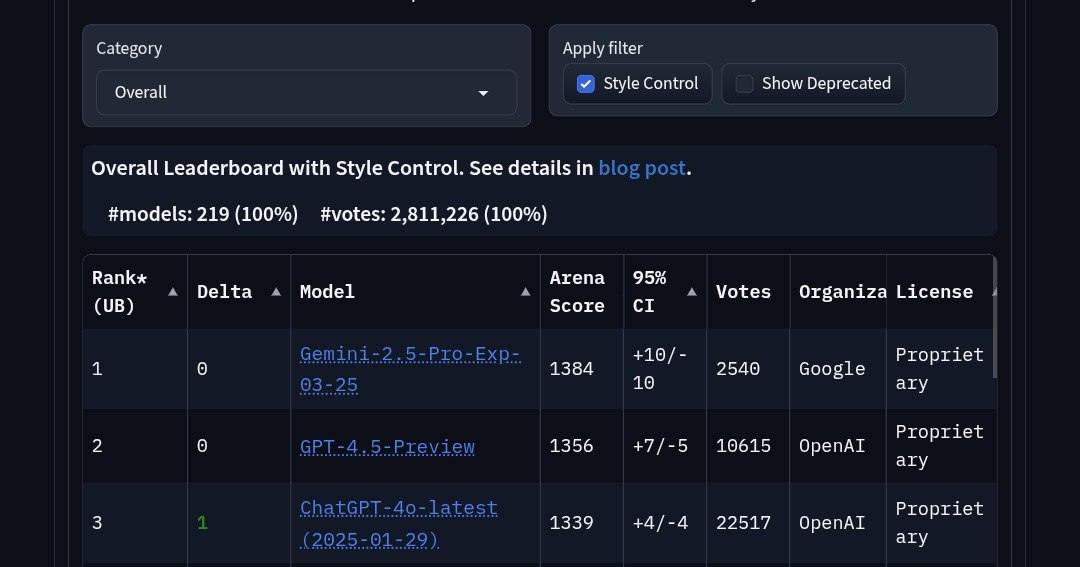Click the OpenAI cell in GPT-4.5-Preview row
This screenshot has height=567, width=1080.
pos(838,446)
